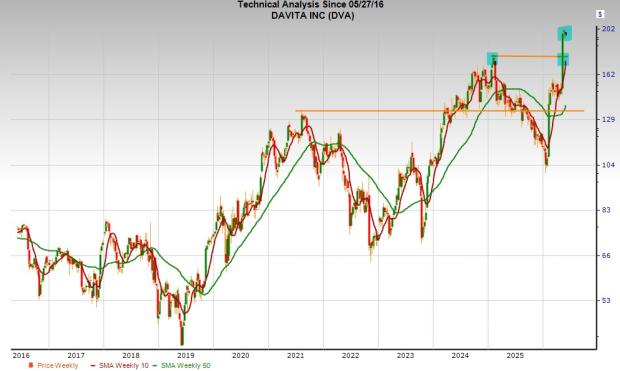Click the SMA Weekly 10 legend entry
Screen dimensions: 620x371
pyautogui.click(x=119, y=365)
